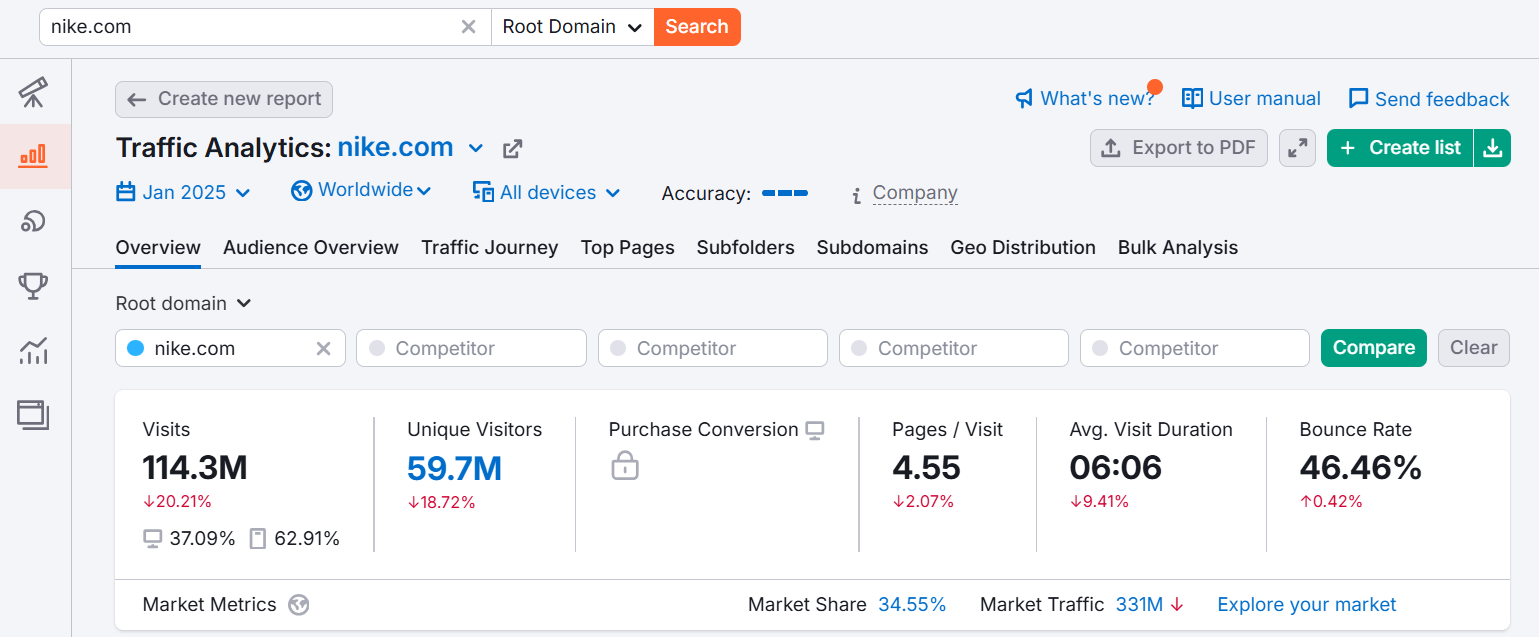Click desktop share icon showing 37.09%
The height and width of the screenshot is (637, 1539).
coord(153,539)
